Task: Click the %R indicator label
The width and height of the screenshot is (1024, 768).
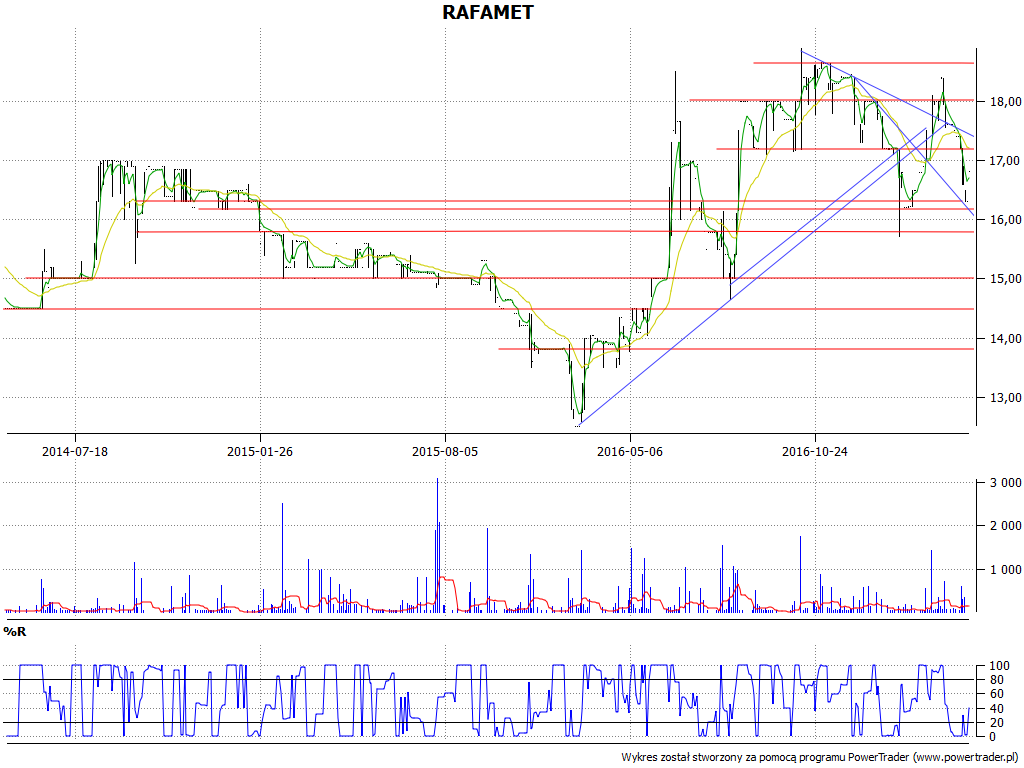Action: pyautogui.click(x=15, y=632)
